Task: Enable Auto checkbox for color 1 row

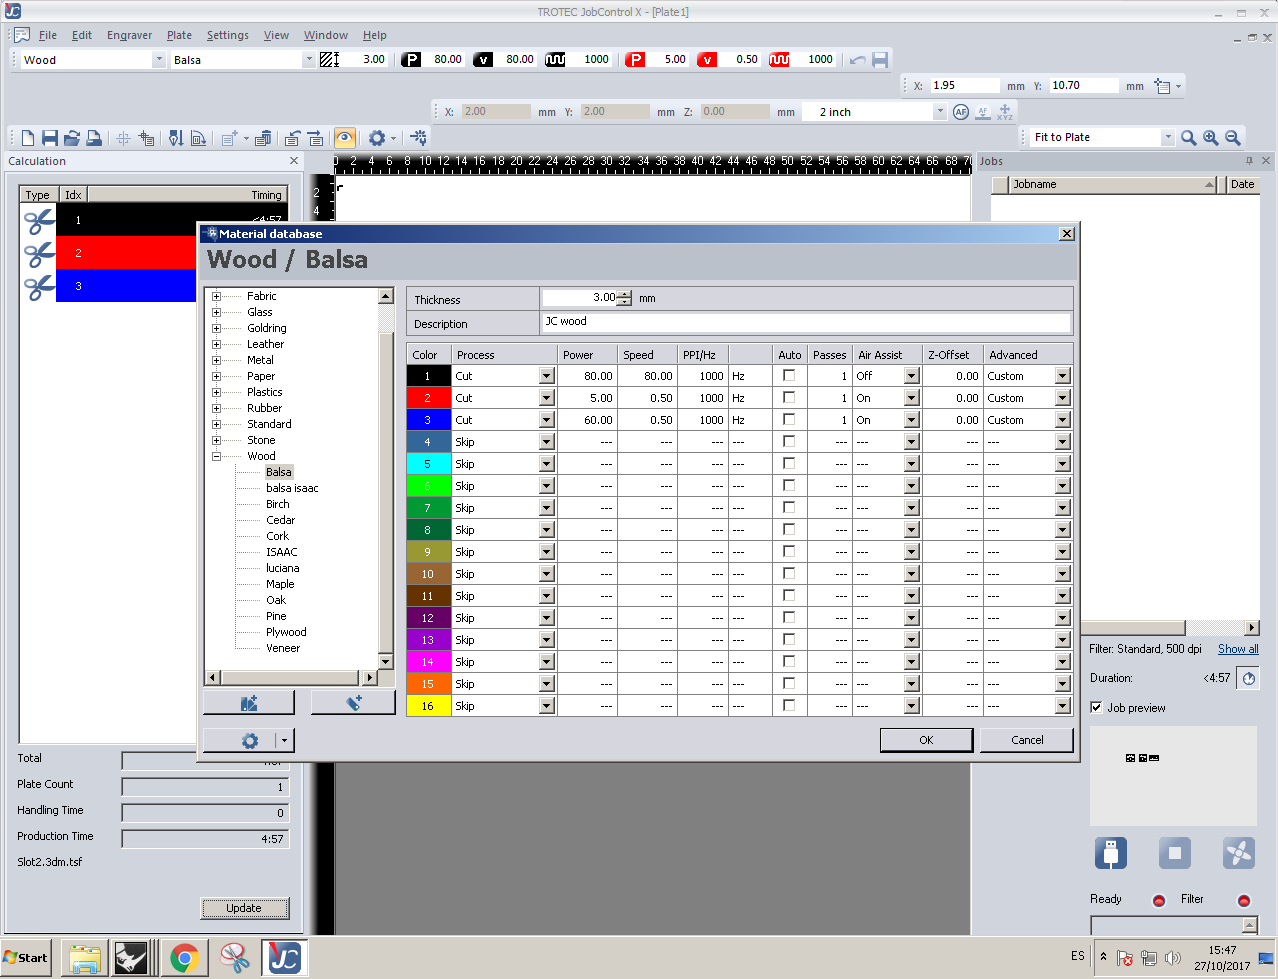Action: 789,376
